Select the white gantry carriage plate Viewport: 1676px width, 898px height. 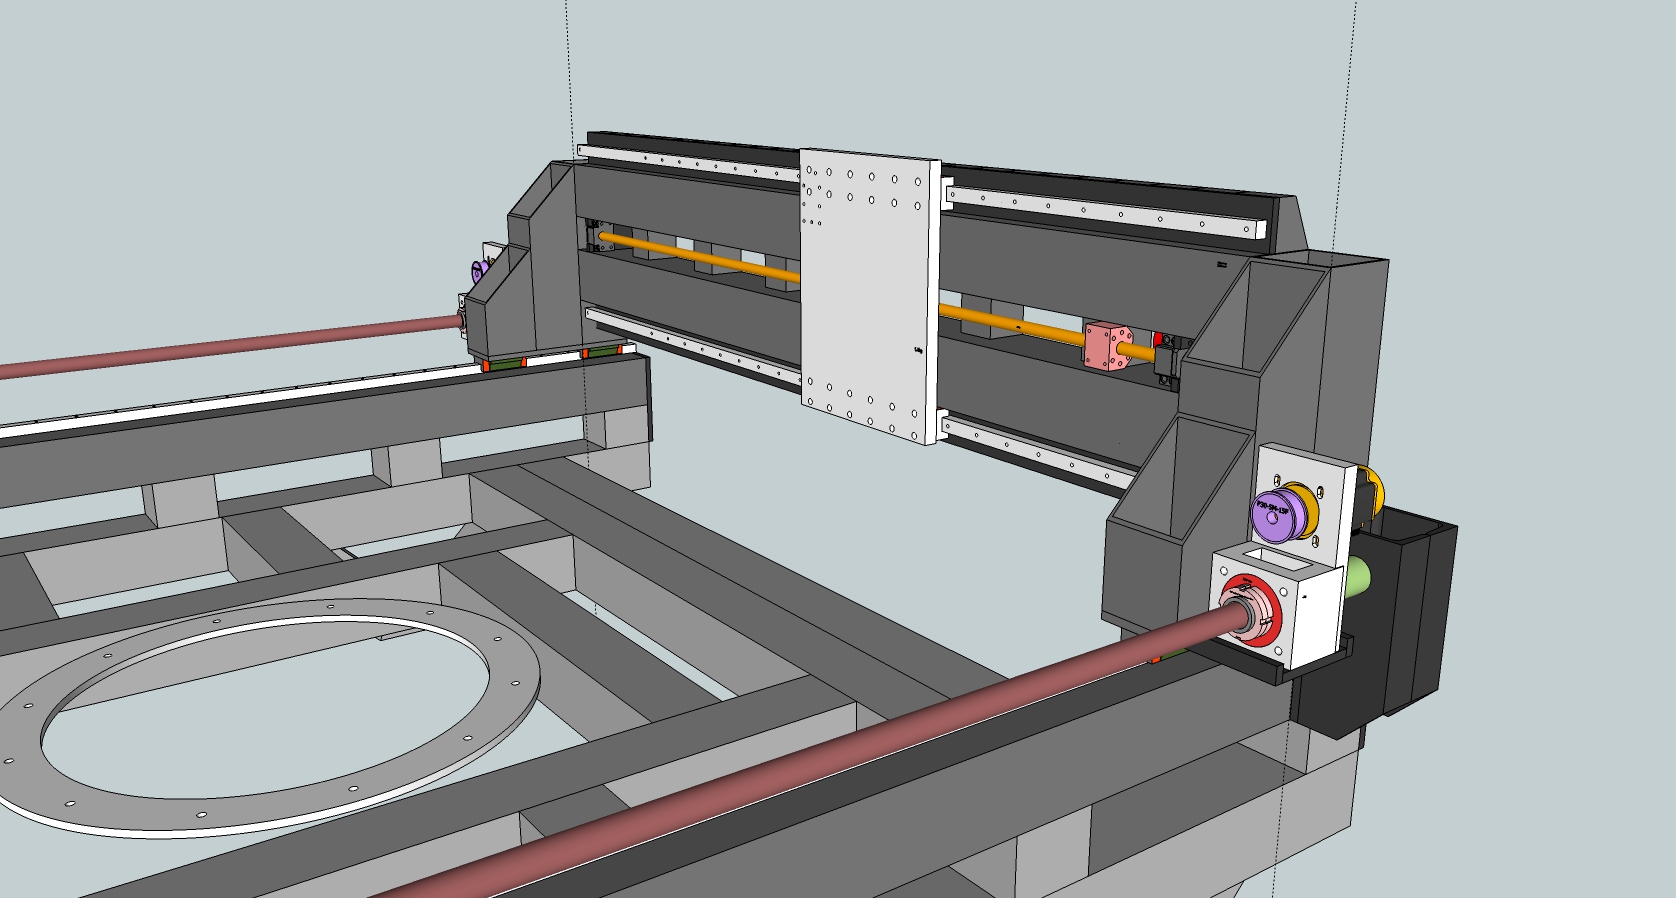click(868, 300)
